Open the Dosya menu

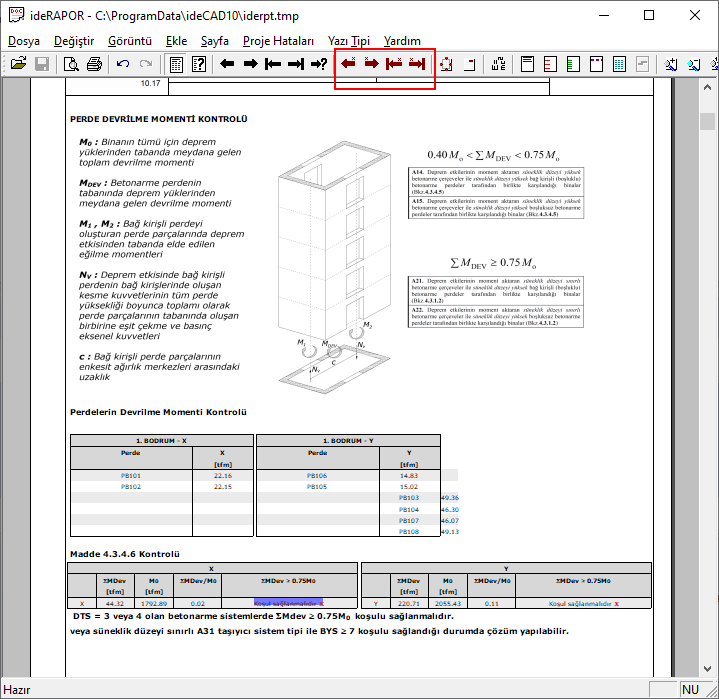click(25, 41)
